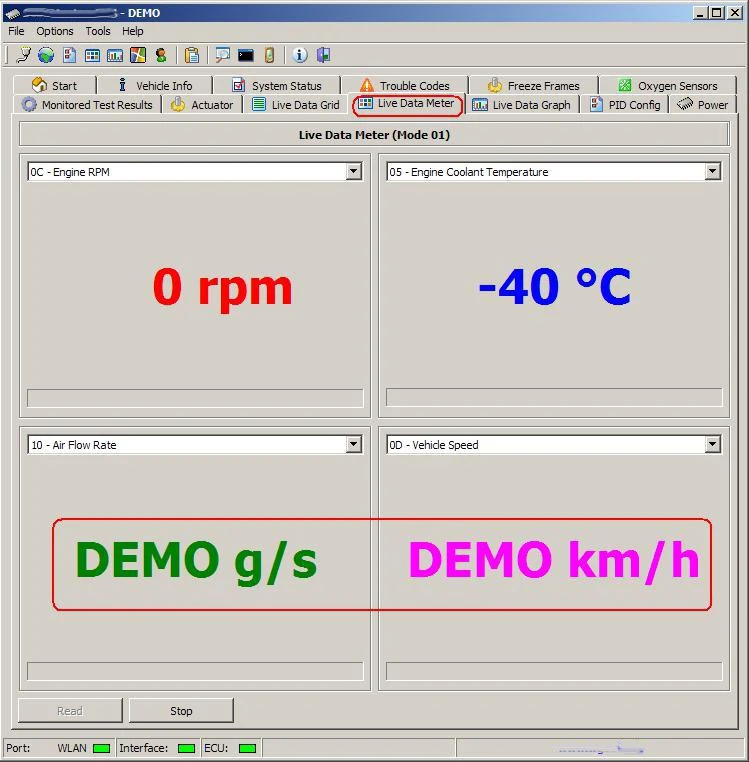This screenshot has height=762, width=749.
Task: Click the user person toolbar icon
Action: (x=161, y=55)
